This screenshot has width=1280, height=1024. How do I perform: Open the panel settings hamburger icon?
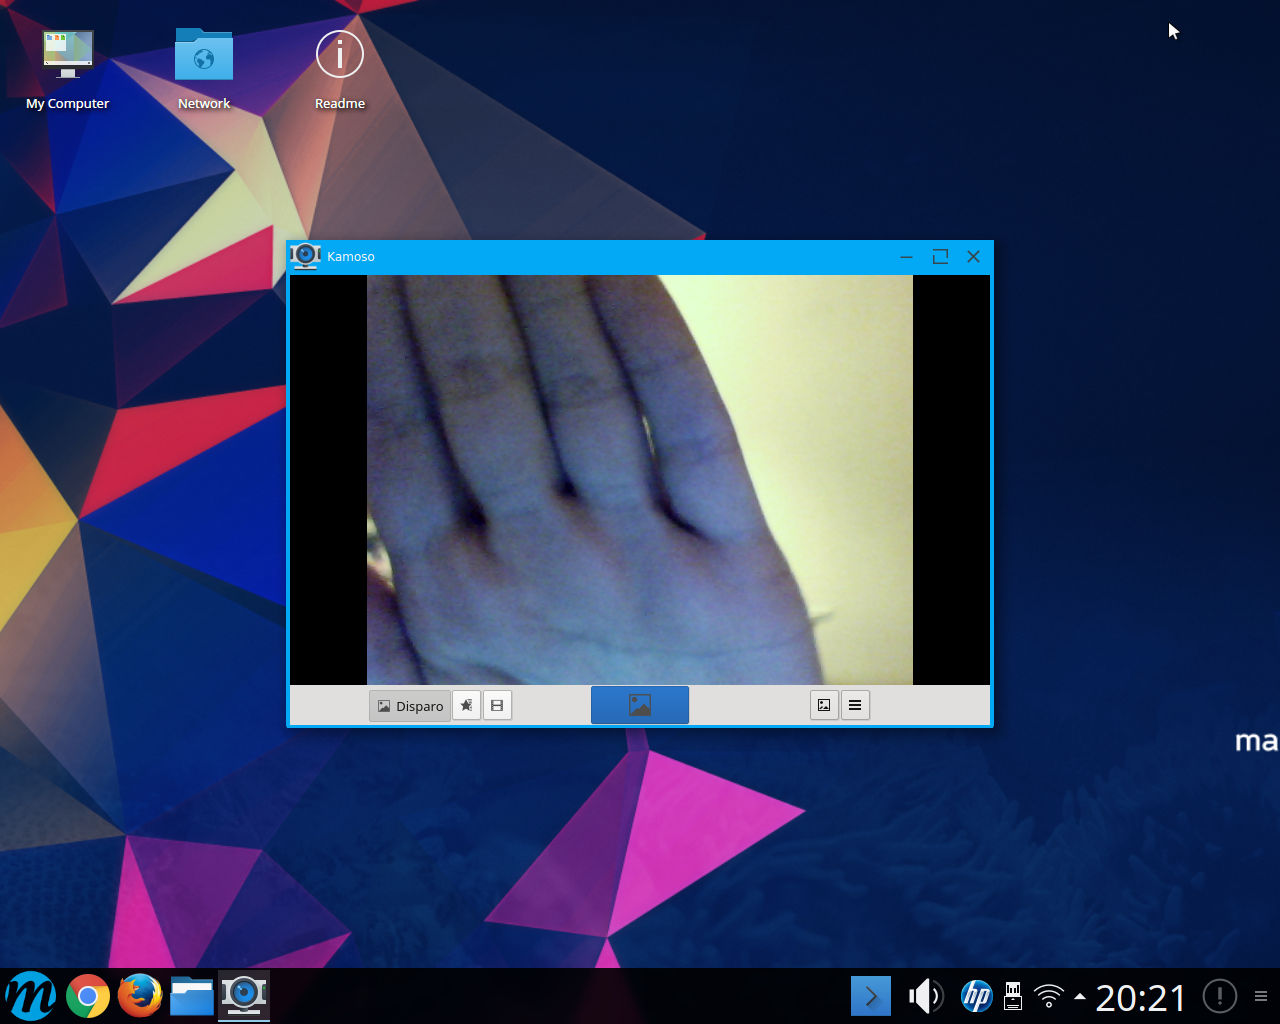(x=1261, y=996)
